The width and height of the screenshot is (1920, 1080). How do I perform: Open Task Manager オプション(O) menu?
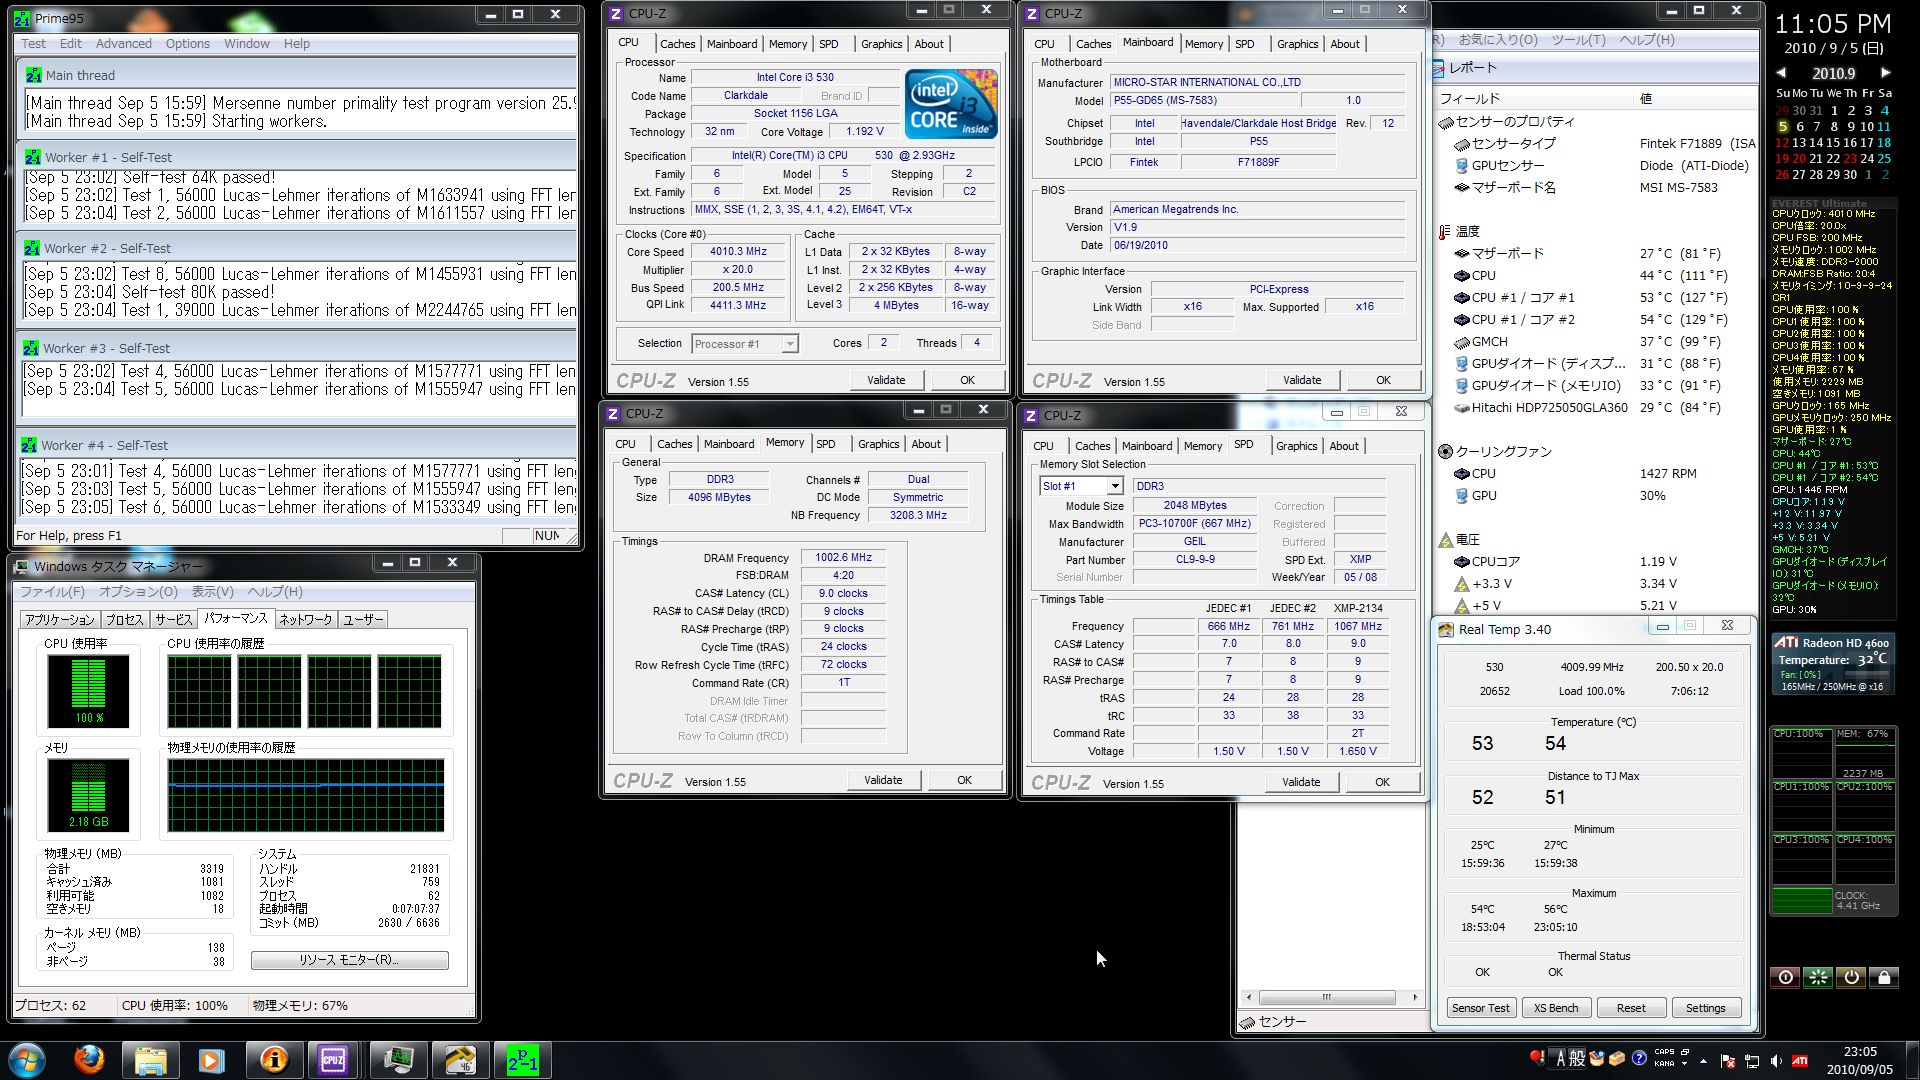coord(138,592)
